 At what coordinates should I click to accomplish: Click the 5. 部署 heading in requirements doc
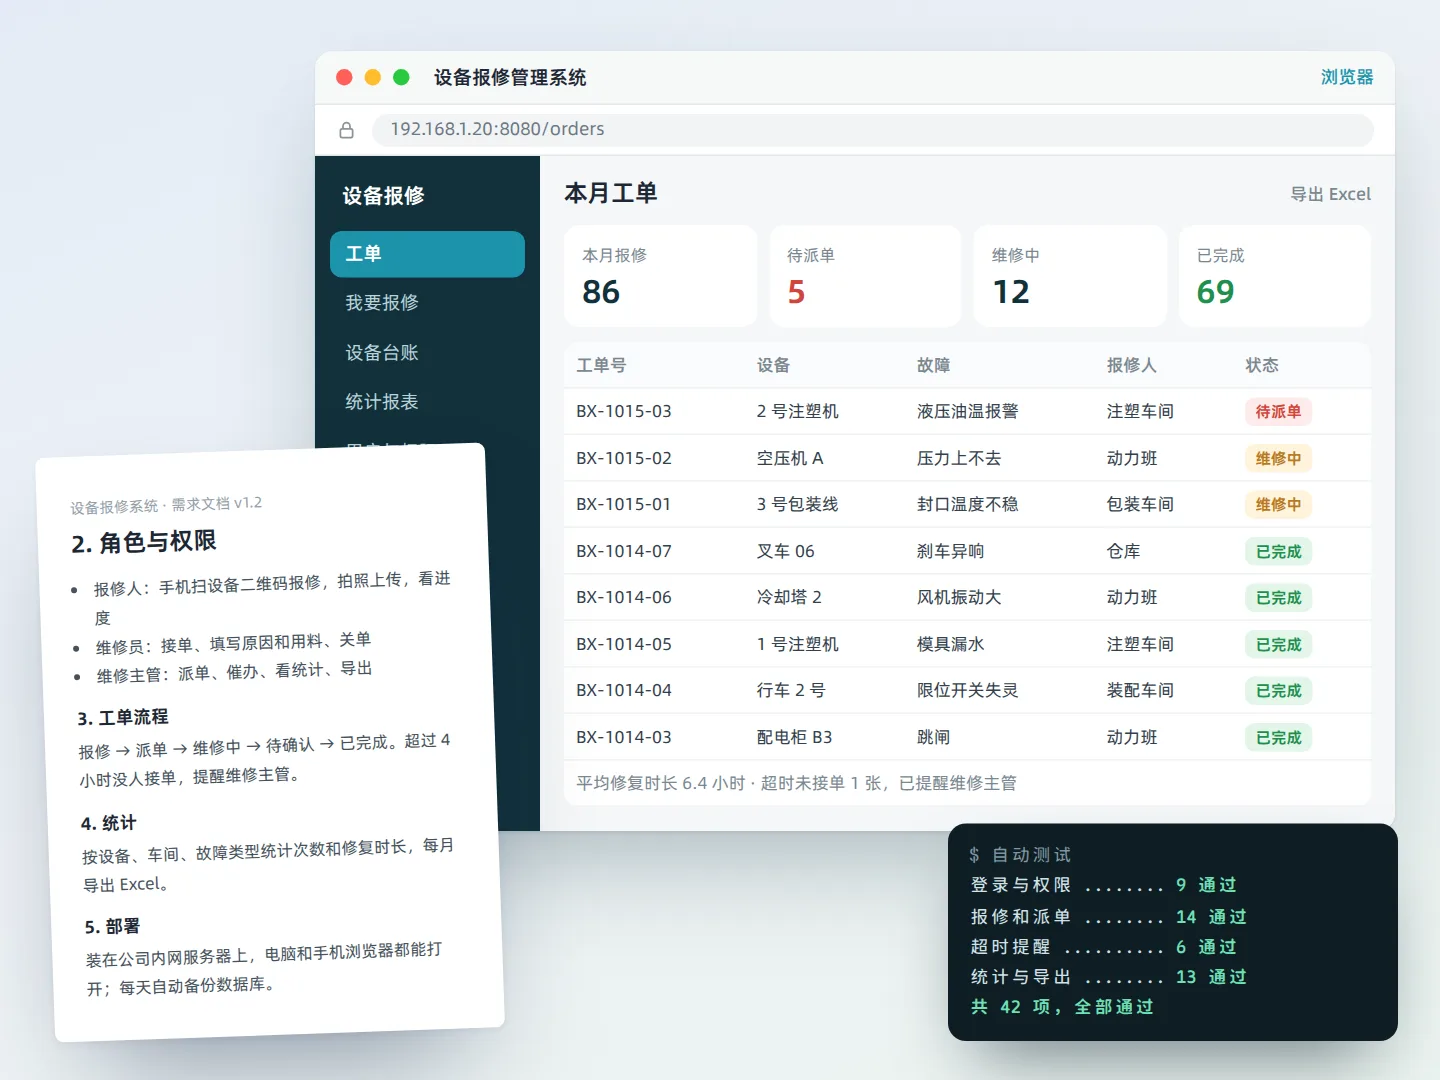point(113,927)
